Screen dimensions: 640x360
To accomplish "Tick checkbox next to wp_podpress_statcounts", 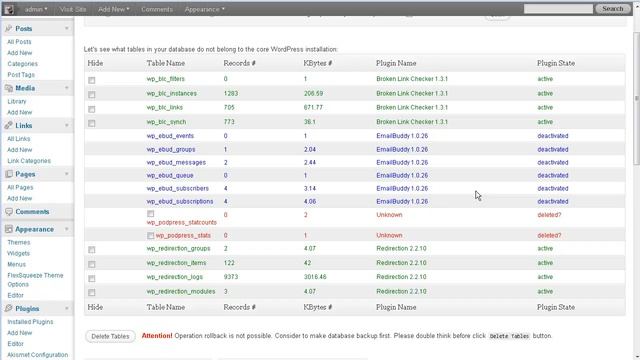I will [x=151, y=214].
